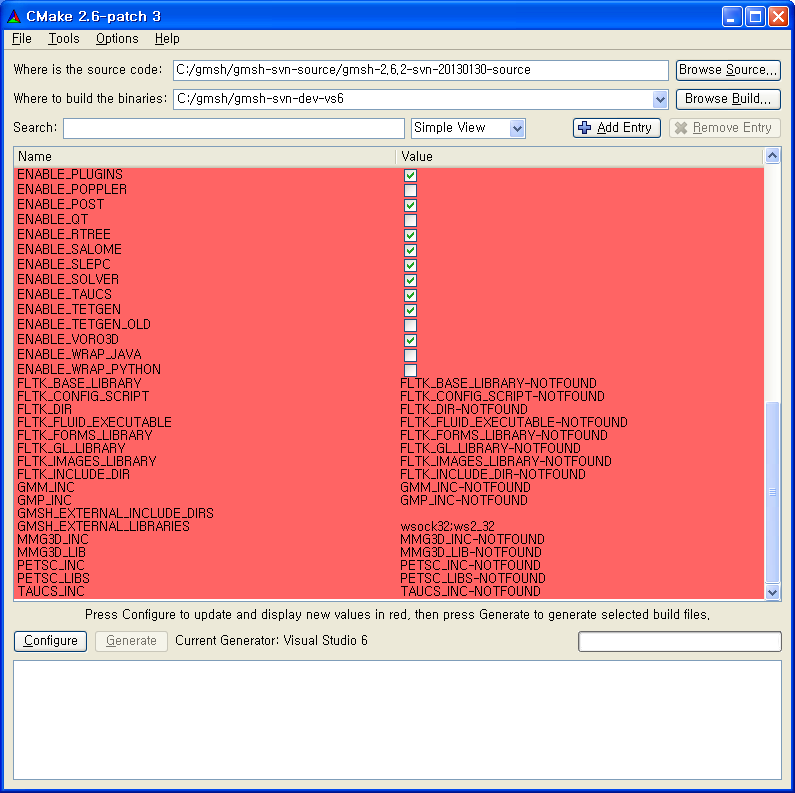This screenshot has width=795, height=793.
Task: Select GMSH_EXTERNAL_INCLUDE_DIRS entry
Action: [x=115, y=514]
